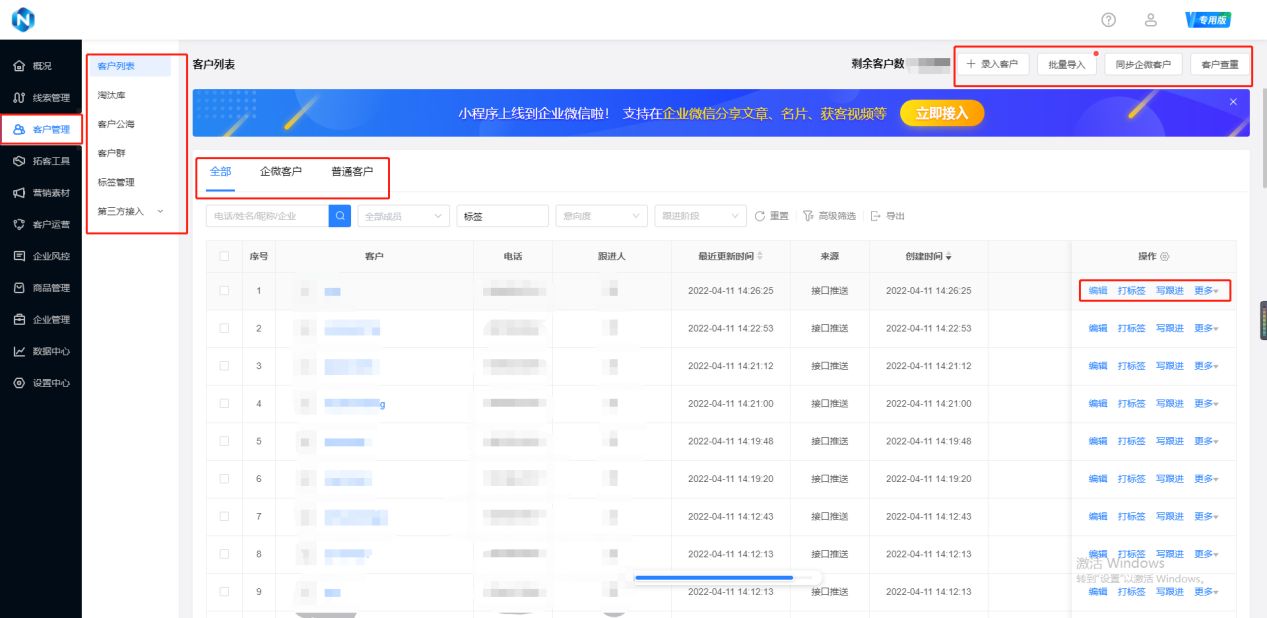Open the 全部成员 dropdown
1267x618 pixels.
point(403,216)
